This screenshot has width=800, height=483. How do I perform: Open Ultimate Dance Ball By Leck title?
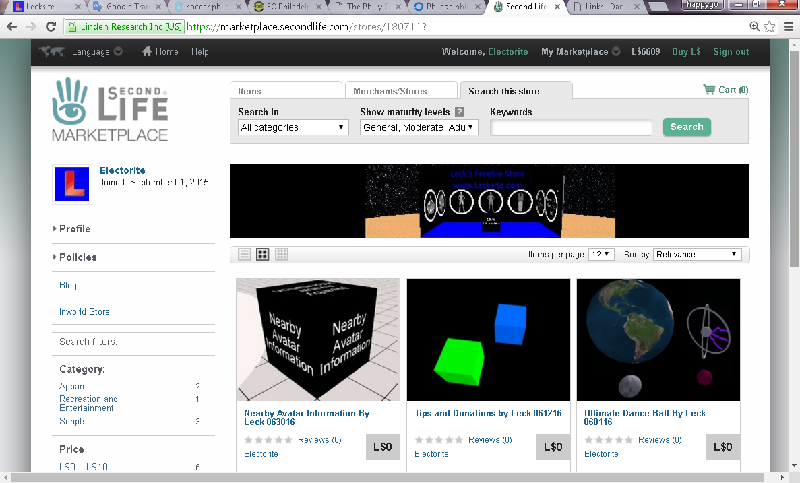[x=645, y=417]
